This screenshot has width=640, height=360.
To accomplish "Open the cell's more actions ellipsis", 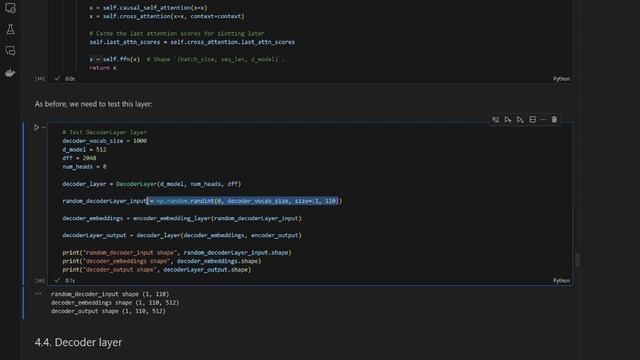I will (543, 120).
